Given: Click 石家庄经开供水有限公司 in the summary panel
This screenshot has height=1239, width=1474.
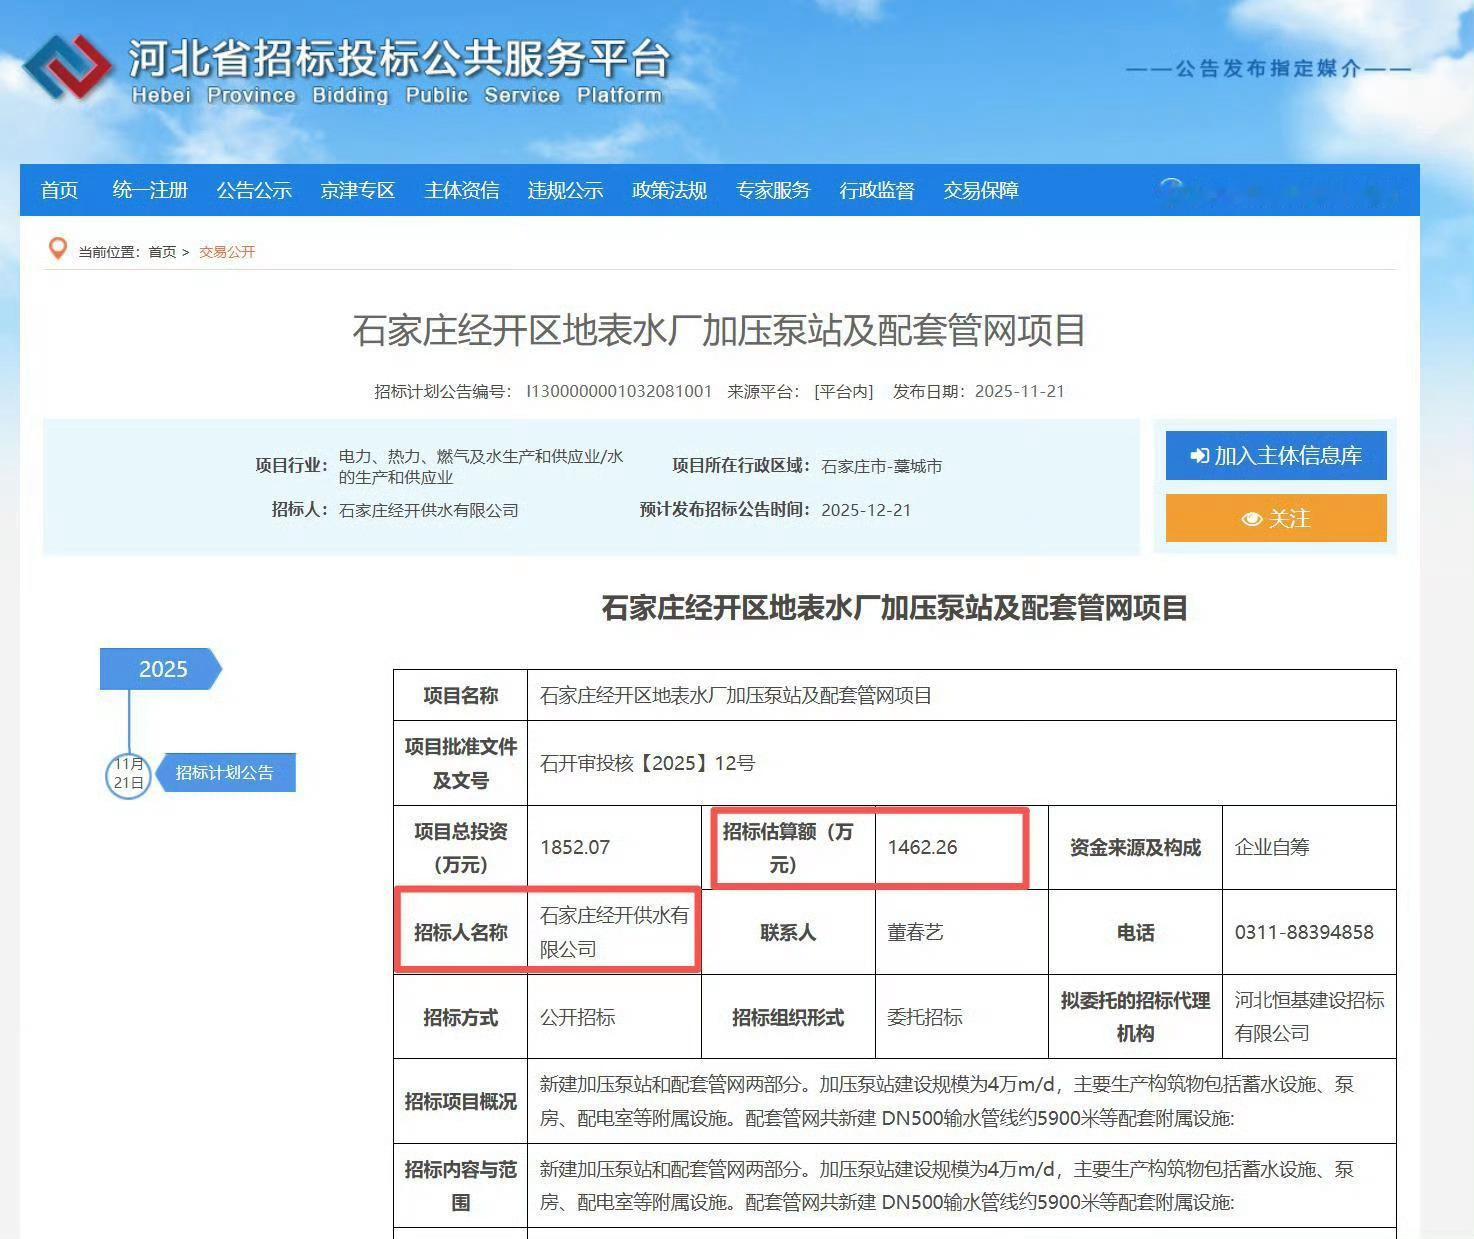Looking at the screenshot, I should pyautogui.click(x=429, y=510).
